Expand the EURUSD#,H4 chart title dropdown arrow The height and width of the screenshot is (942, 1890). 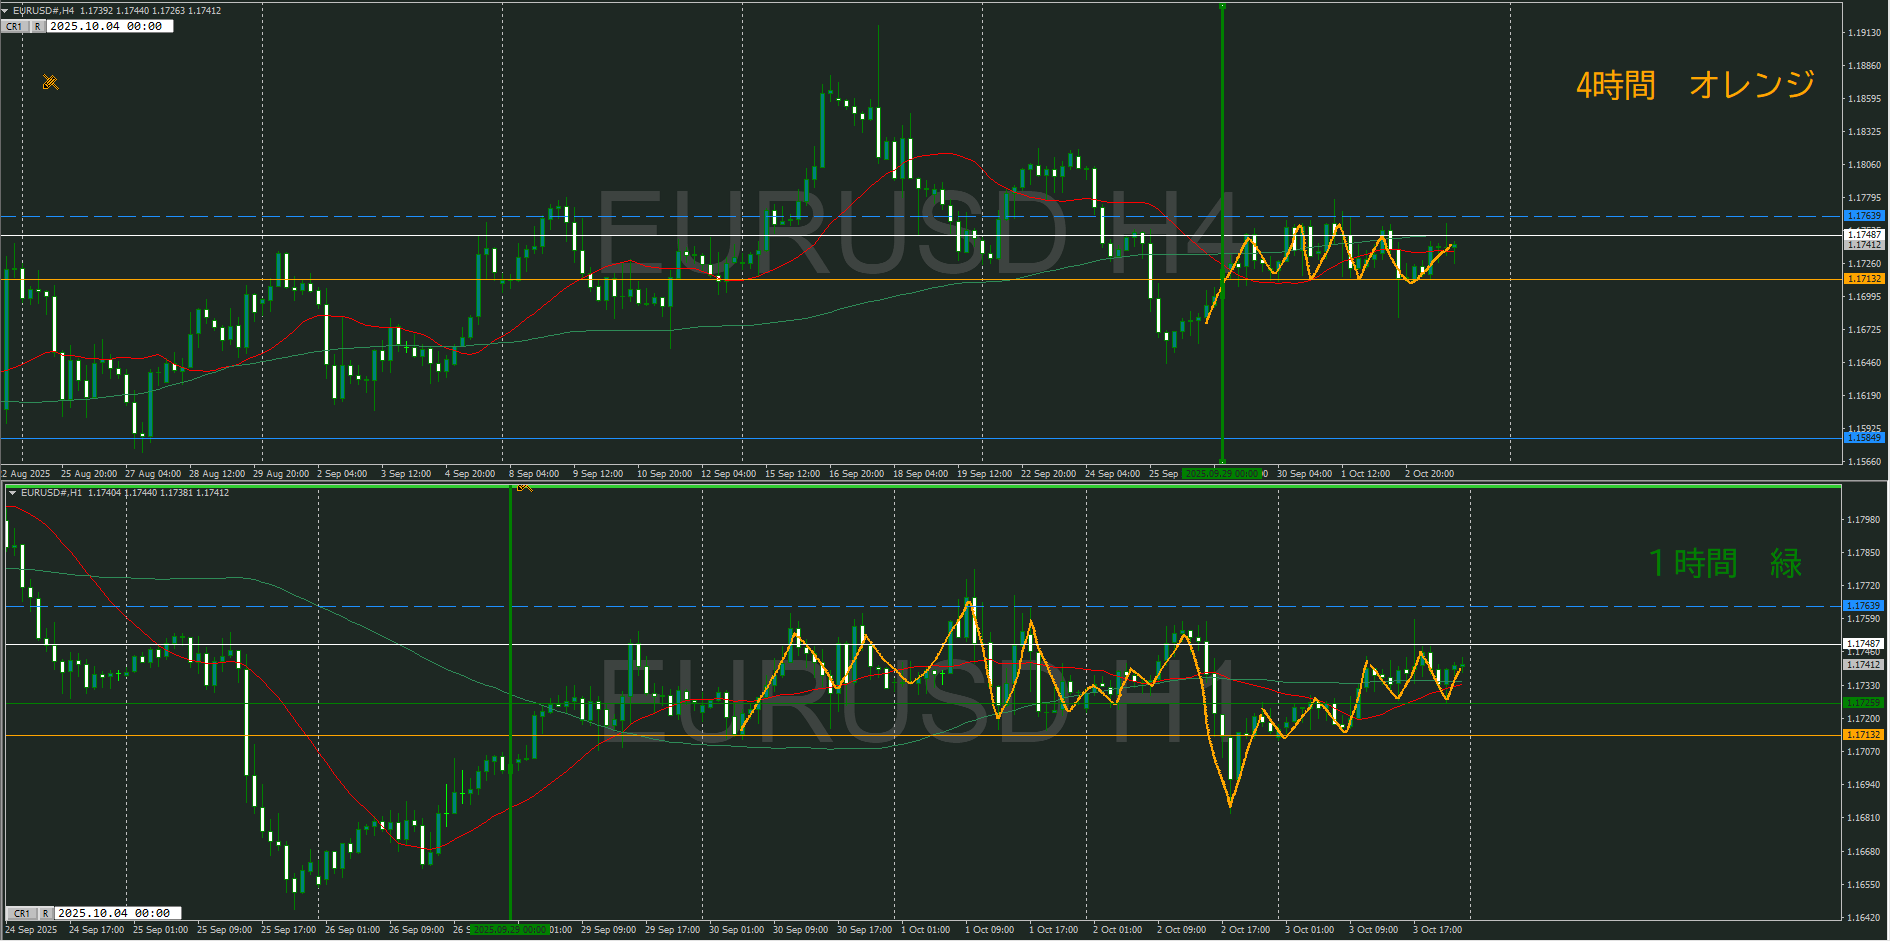pos(6,10)
